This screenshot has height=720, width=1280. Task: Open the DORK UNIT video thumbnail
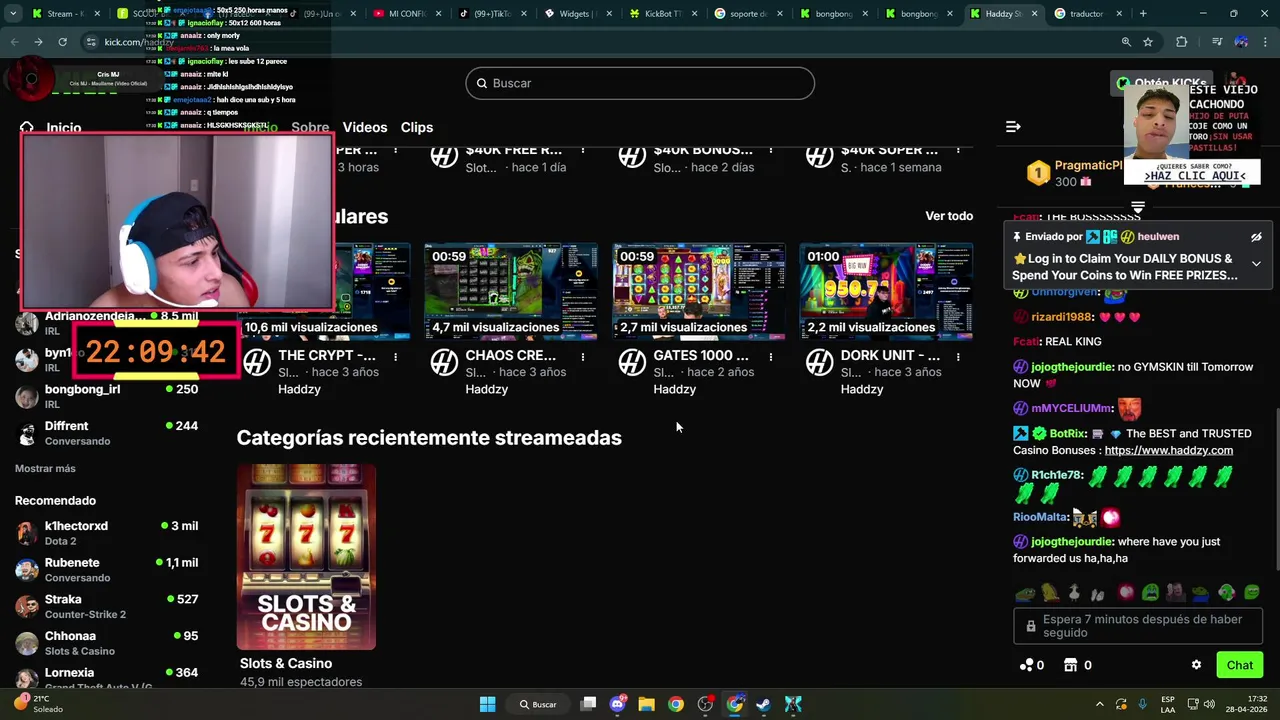click(x=886, y=291)
